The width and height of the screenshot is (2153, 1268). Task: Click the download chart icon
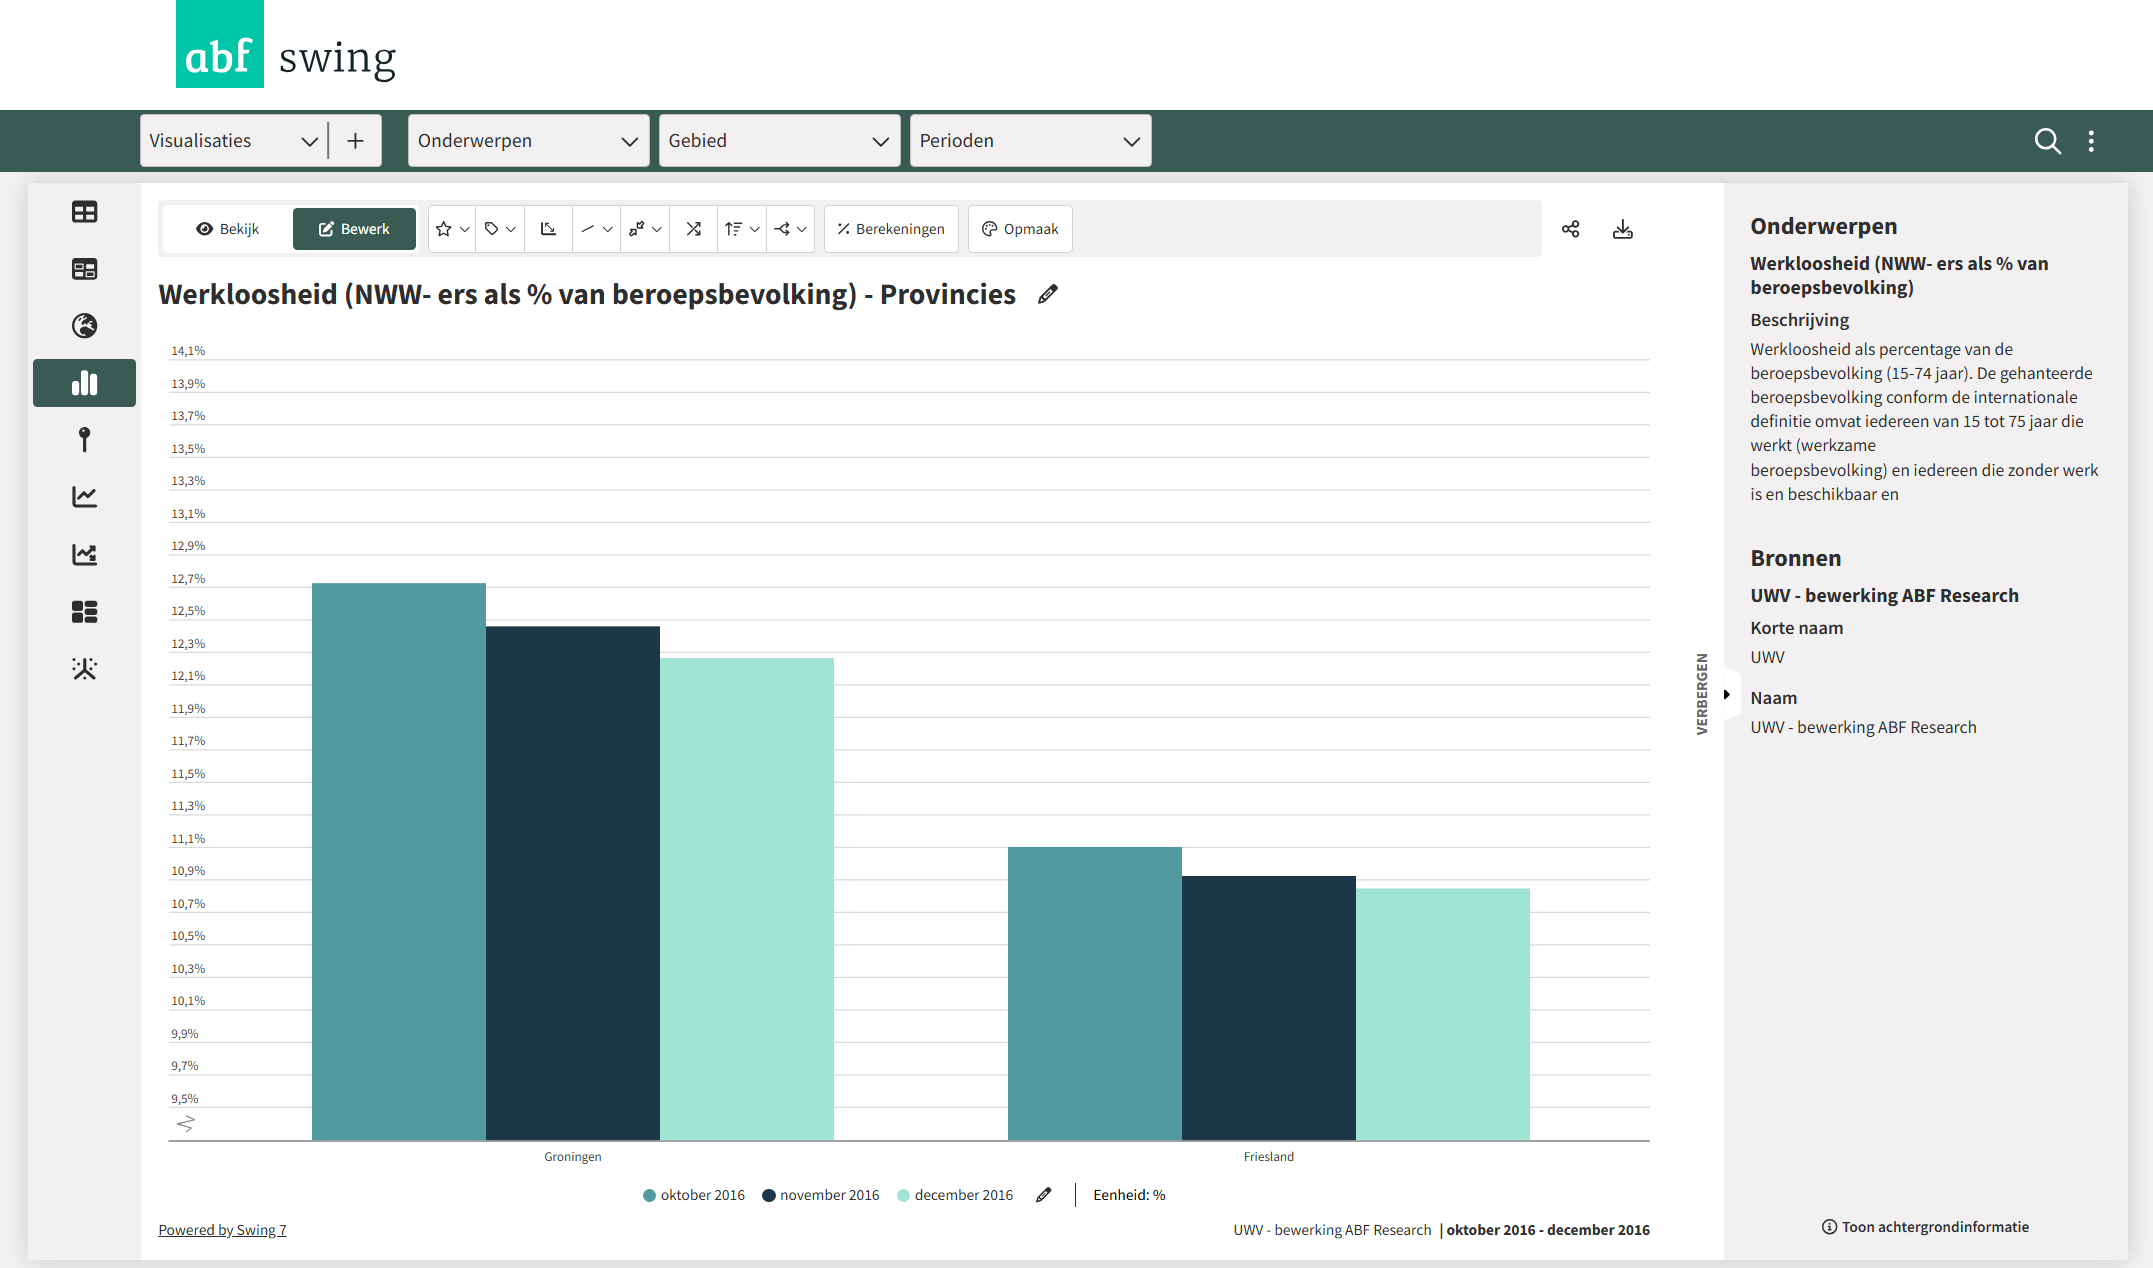click(1622, 229)
